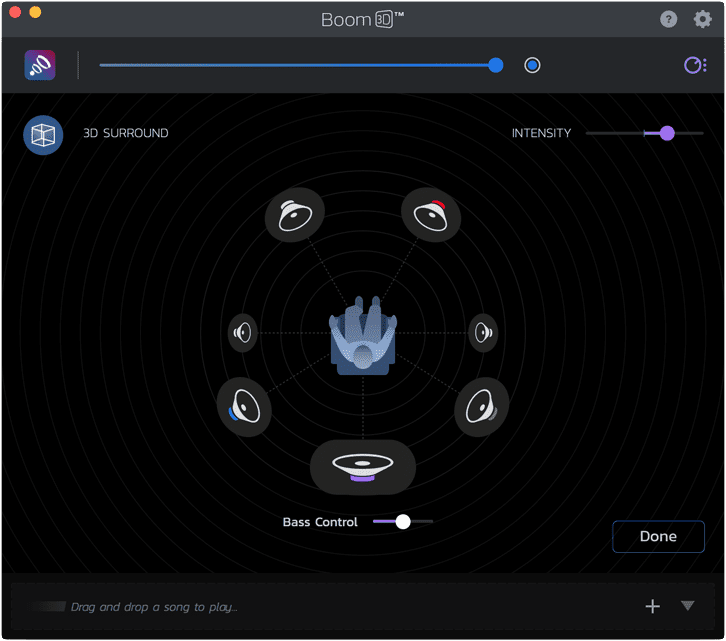Toggle the 3D Surround cube icon
Image resolution: width=726 pixels, height=641 pixels.
click(43, 135)
